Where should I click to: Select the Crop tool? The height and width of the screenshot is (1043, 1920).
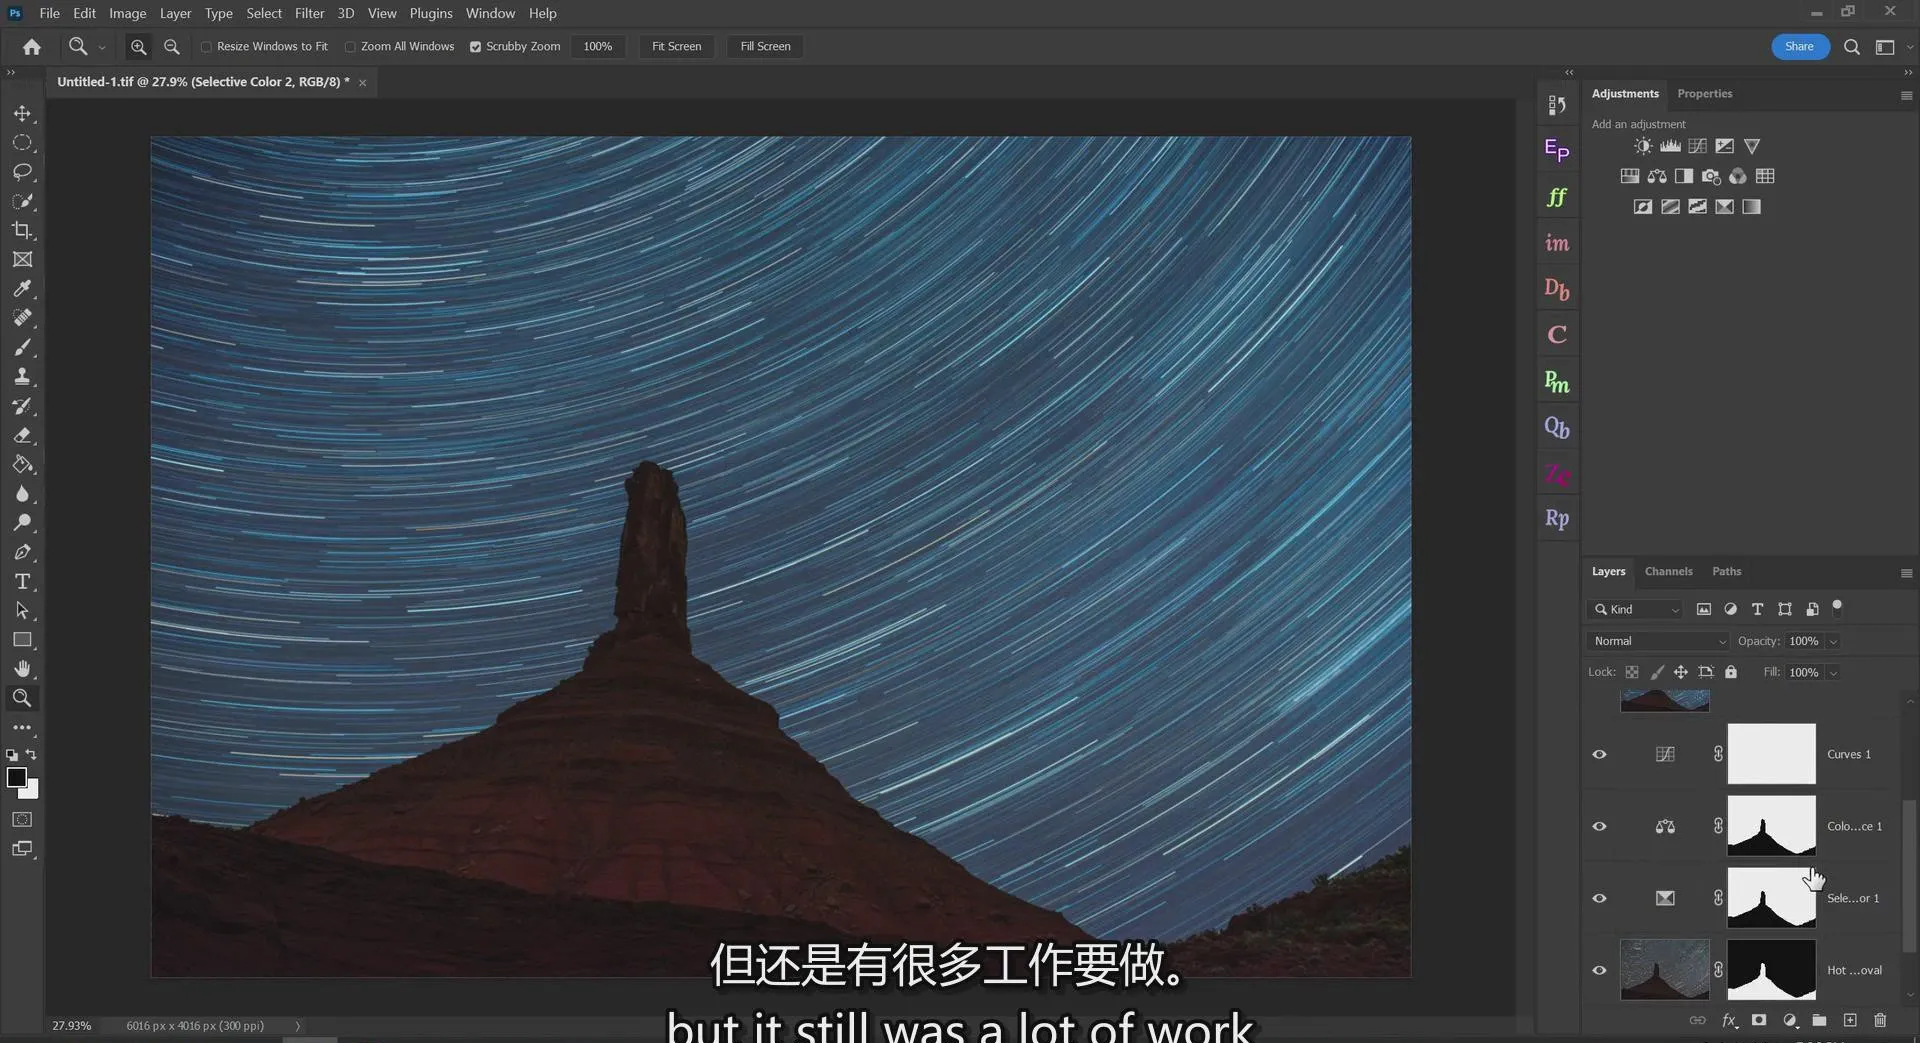click(x=22, y=230)
